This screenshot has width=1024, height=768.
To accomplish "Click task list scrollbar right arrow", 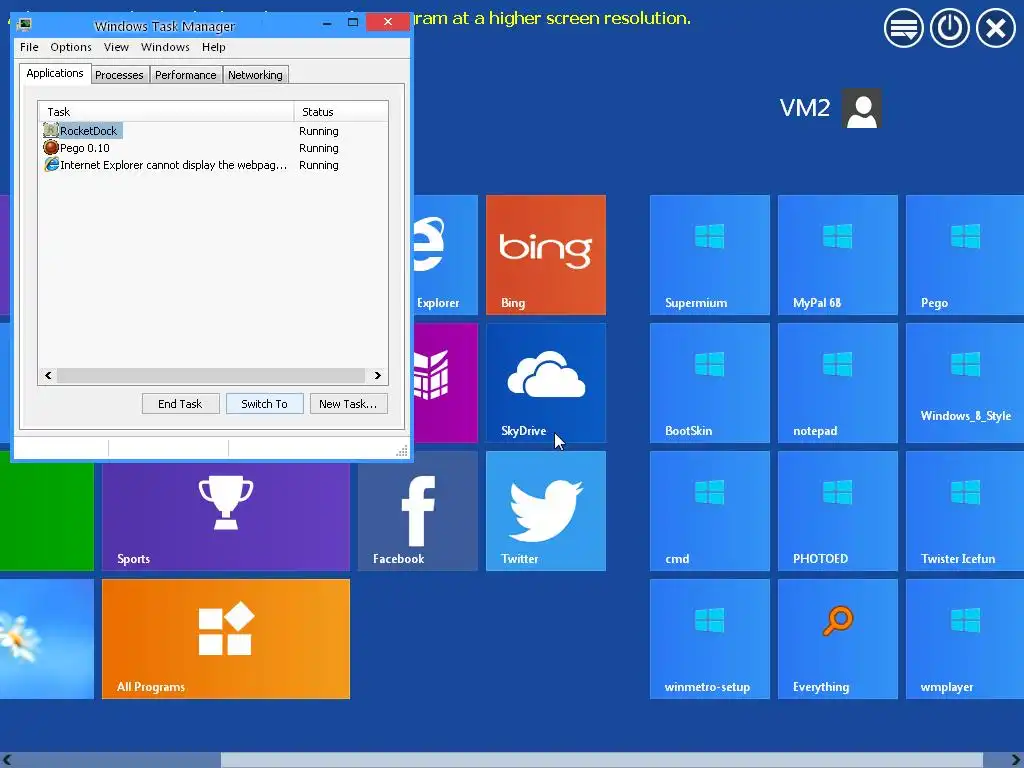I will pos(377,376).
